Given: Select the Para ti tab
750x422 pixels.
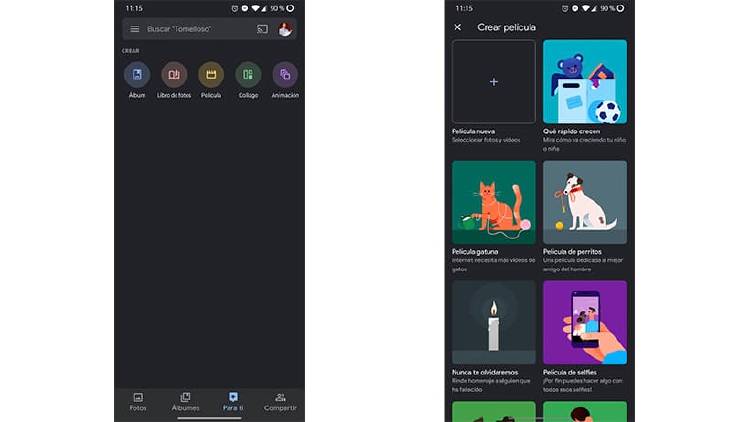Looking at the screenshot, I should pos(232,401).
